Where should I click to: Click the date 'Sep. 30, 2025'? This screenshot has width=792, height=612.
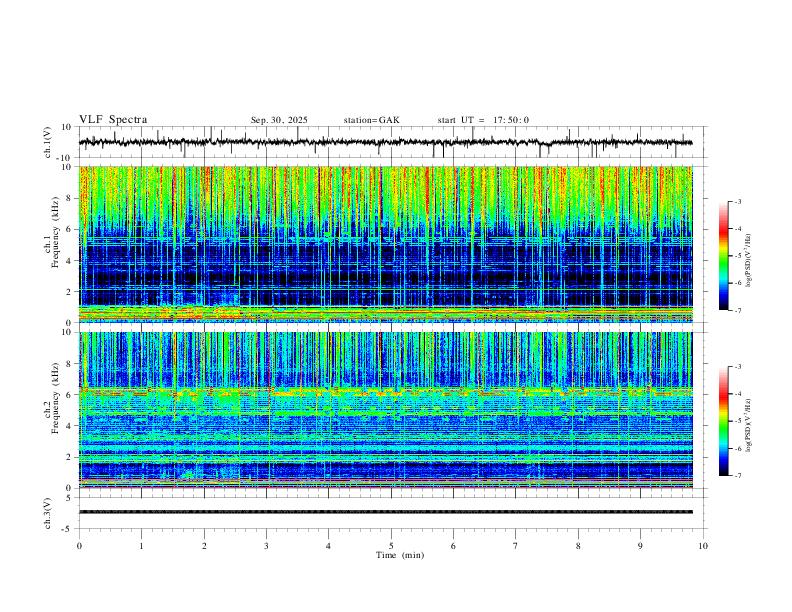click(x=279, y=120)
